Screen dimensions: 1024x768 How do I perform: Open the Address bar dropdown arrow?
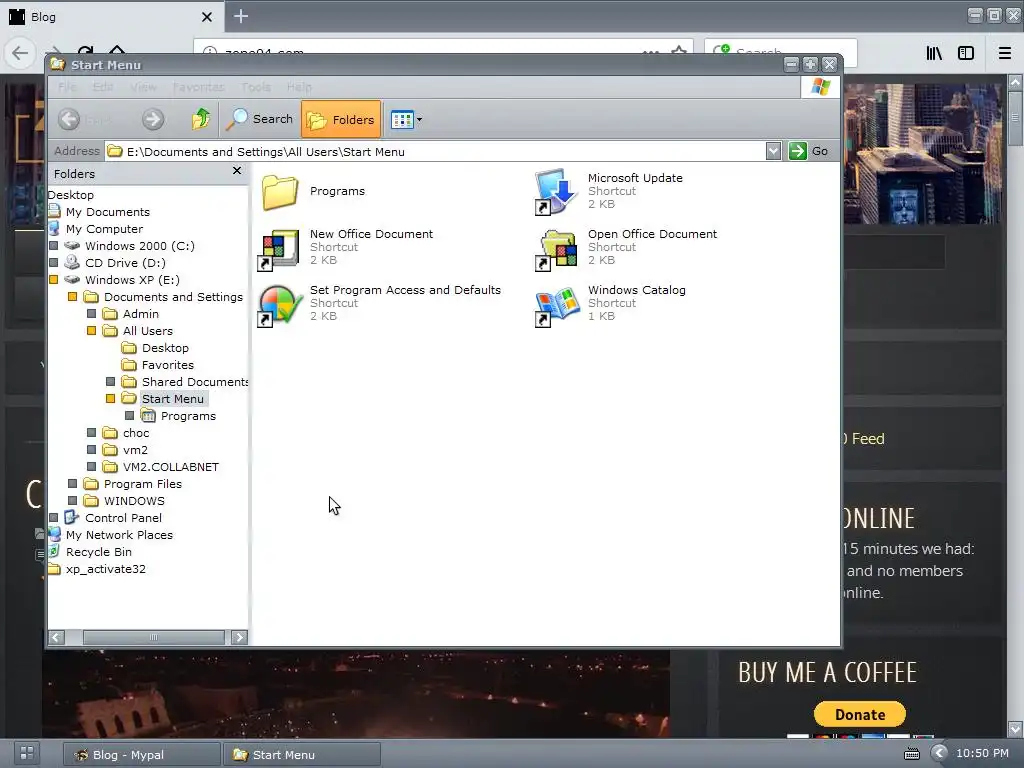[x=773, y=152]
